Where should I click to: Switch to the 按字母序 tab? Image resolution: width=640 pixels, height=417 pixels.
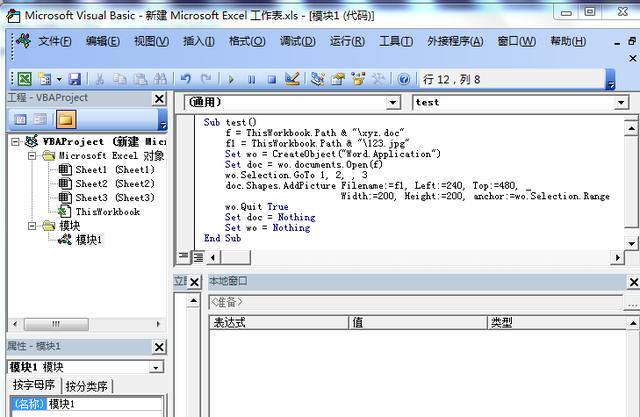[33, 385]
